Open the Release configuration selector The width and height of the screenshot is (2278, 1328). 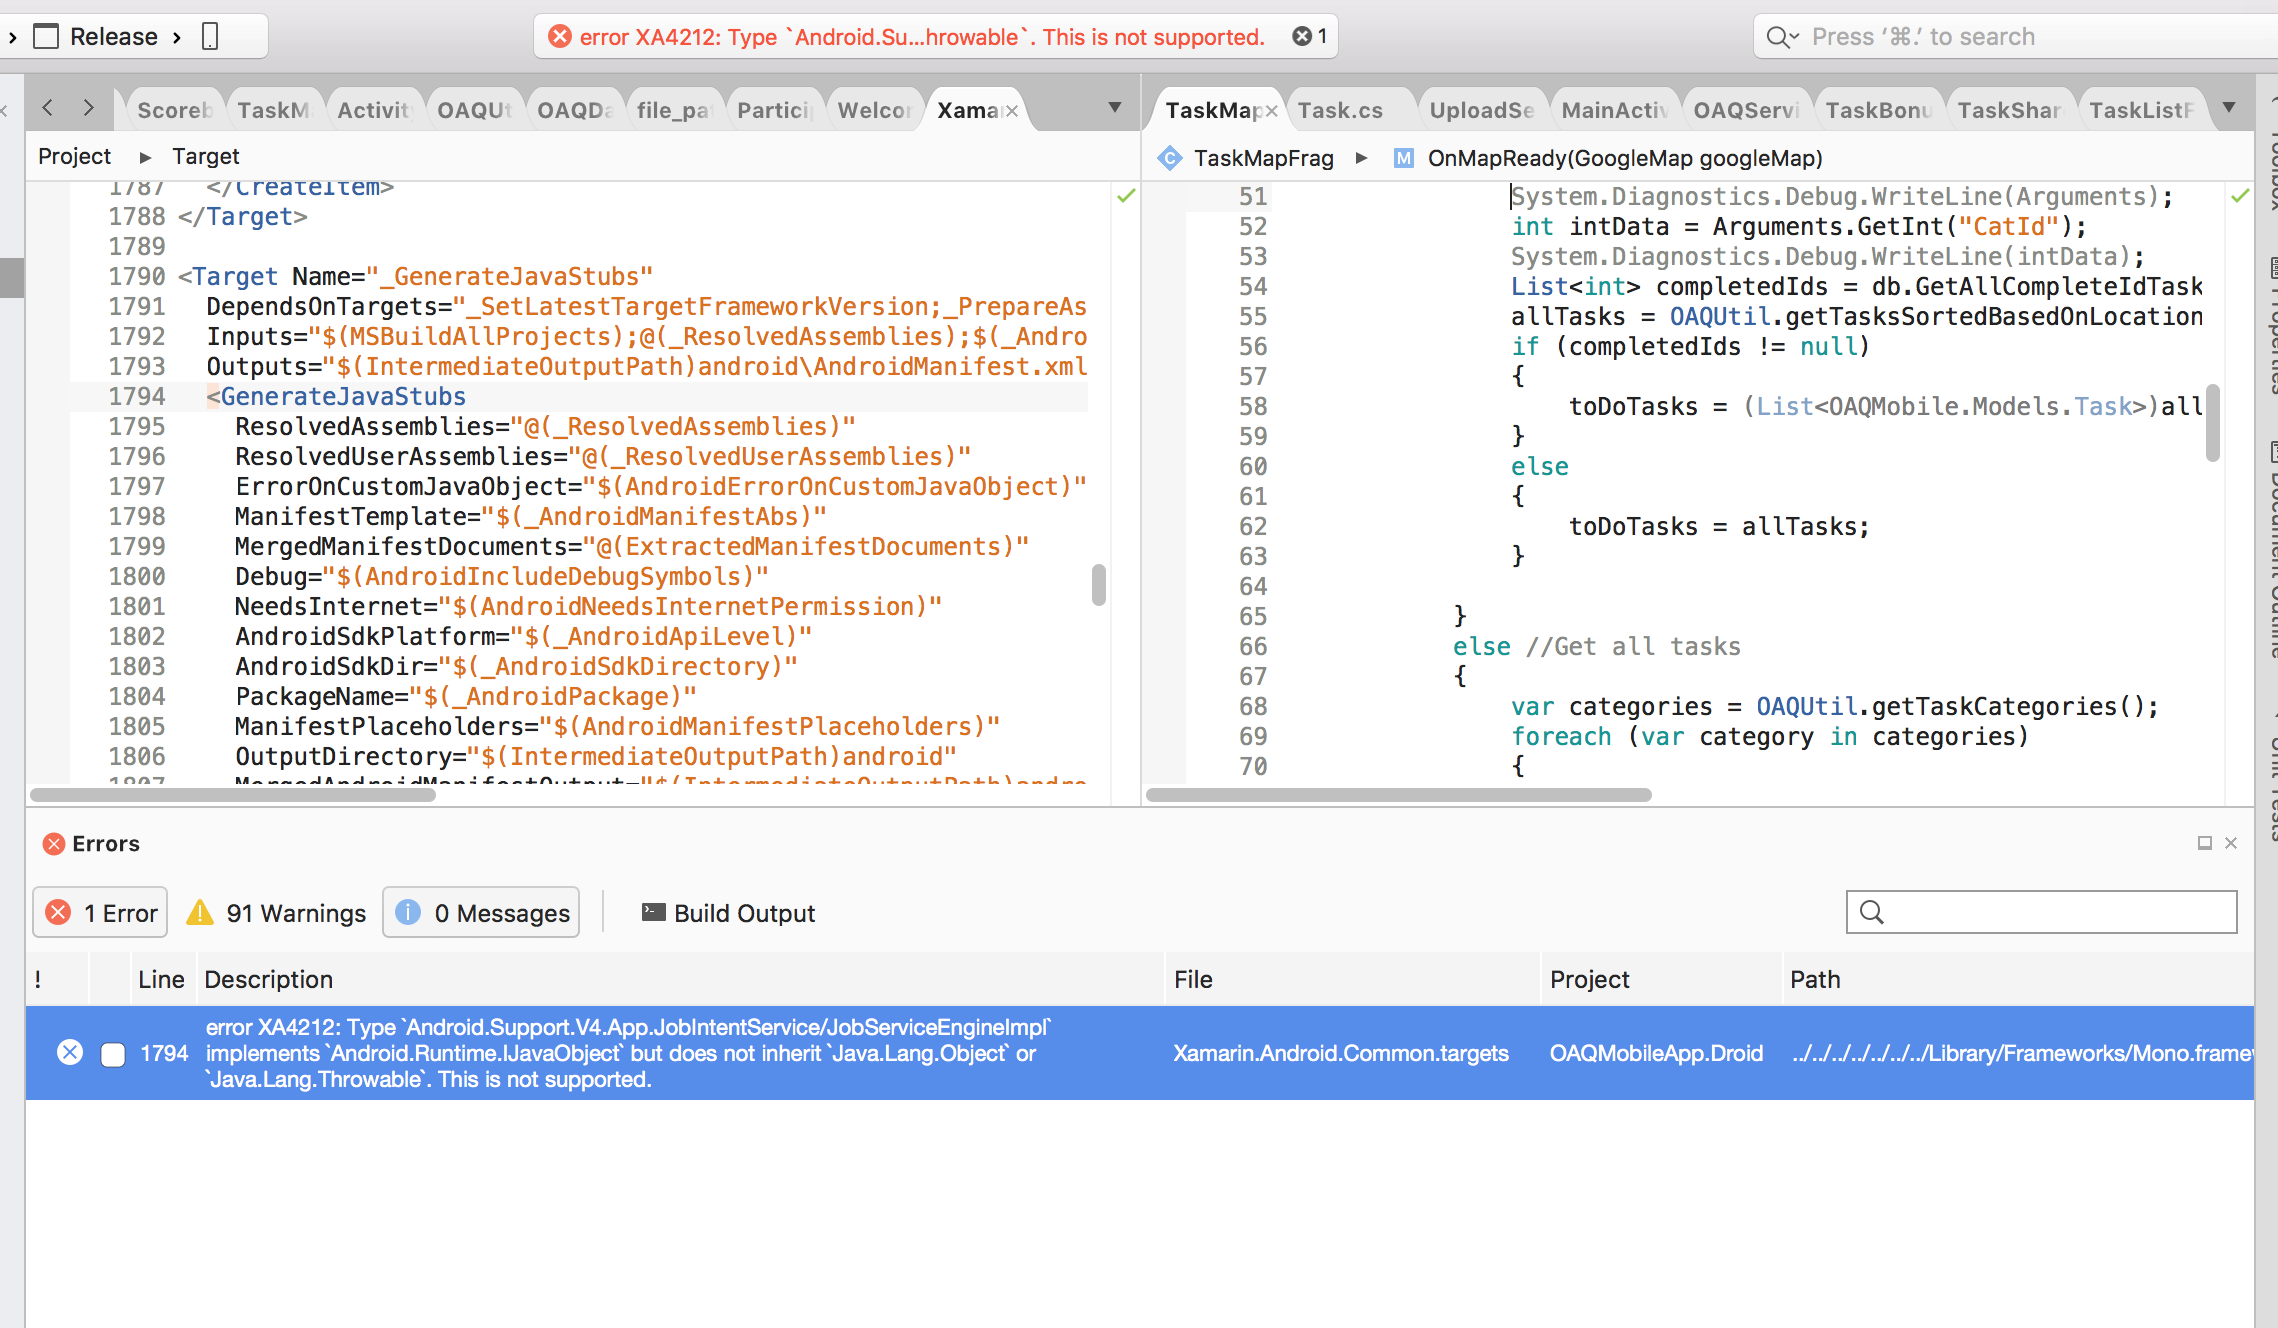[x=114, y=37]
